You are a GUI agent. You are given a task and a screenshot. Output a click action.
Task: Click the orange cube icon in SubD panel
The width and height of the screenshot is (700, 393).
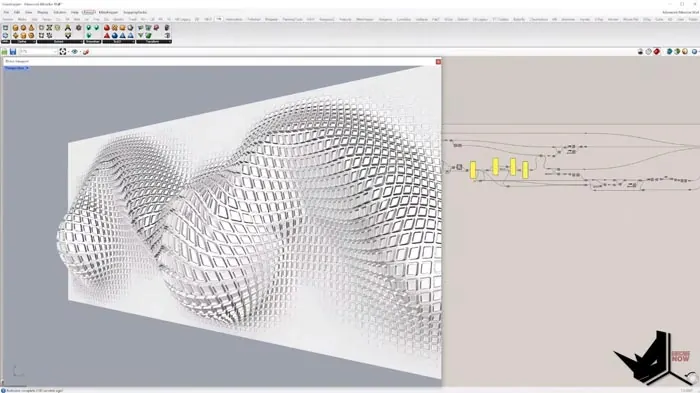coord(122,28)
